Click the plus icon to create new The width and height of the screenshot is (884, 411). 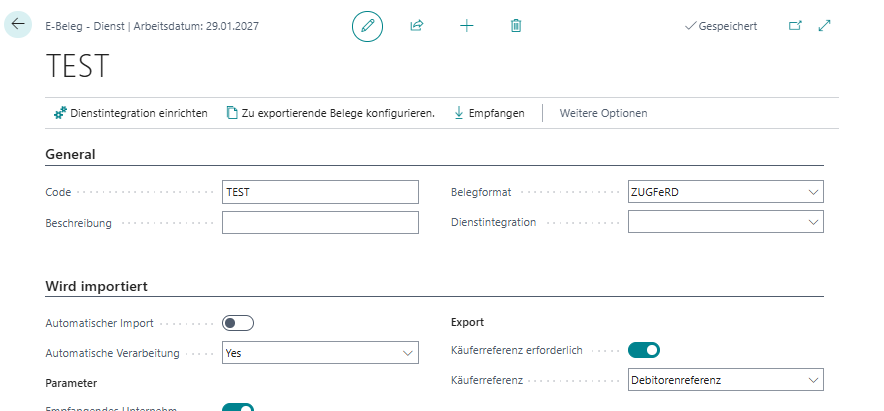pos(466,26)
